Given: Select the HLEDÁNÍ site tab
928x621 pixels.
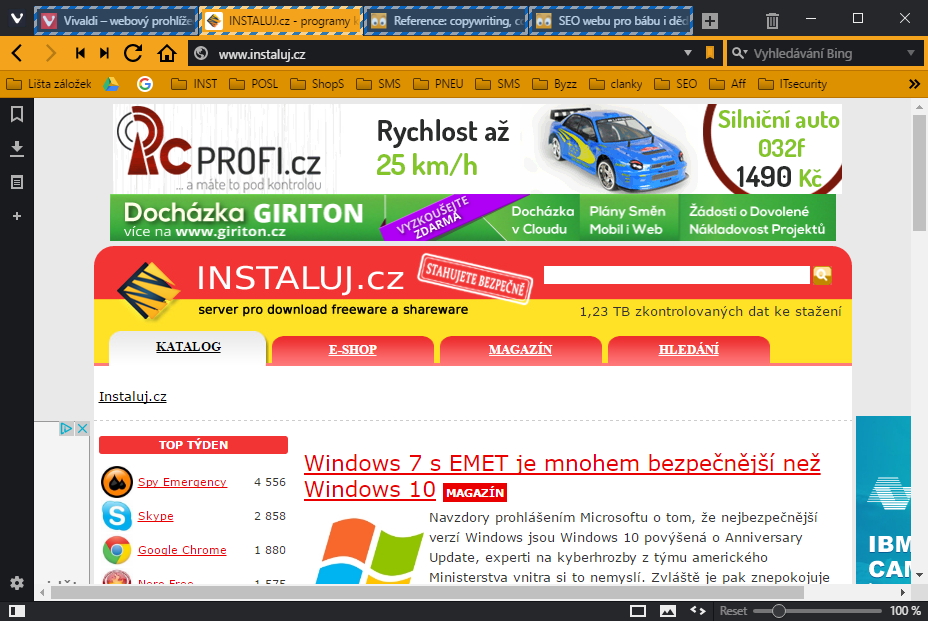Looking at the screenshot, I should coord(688,349).
